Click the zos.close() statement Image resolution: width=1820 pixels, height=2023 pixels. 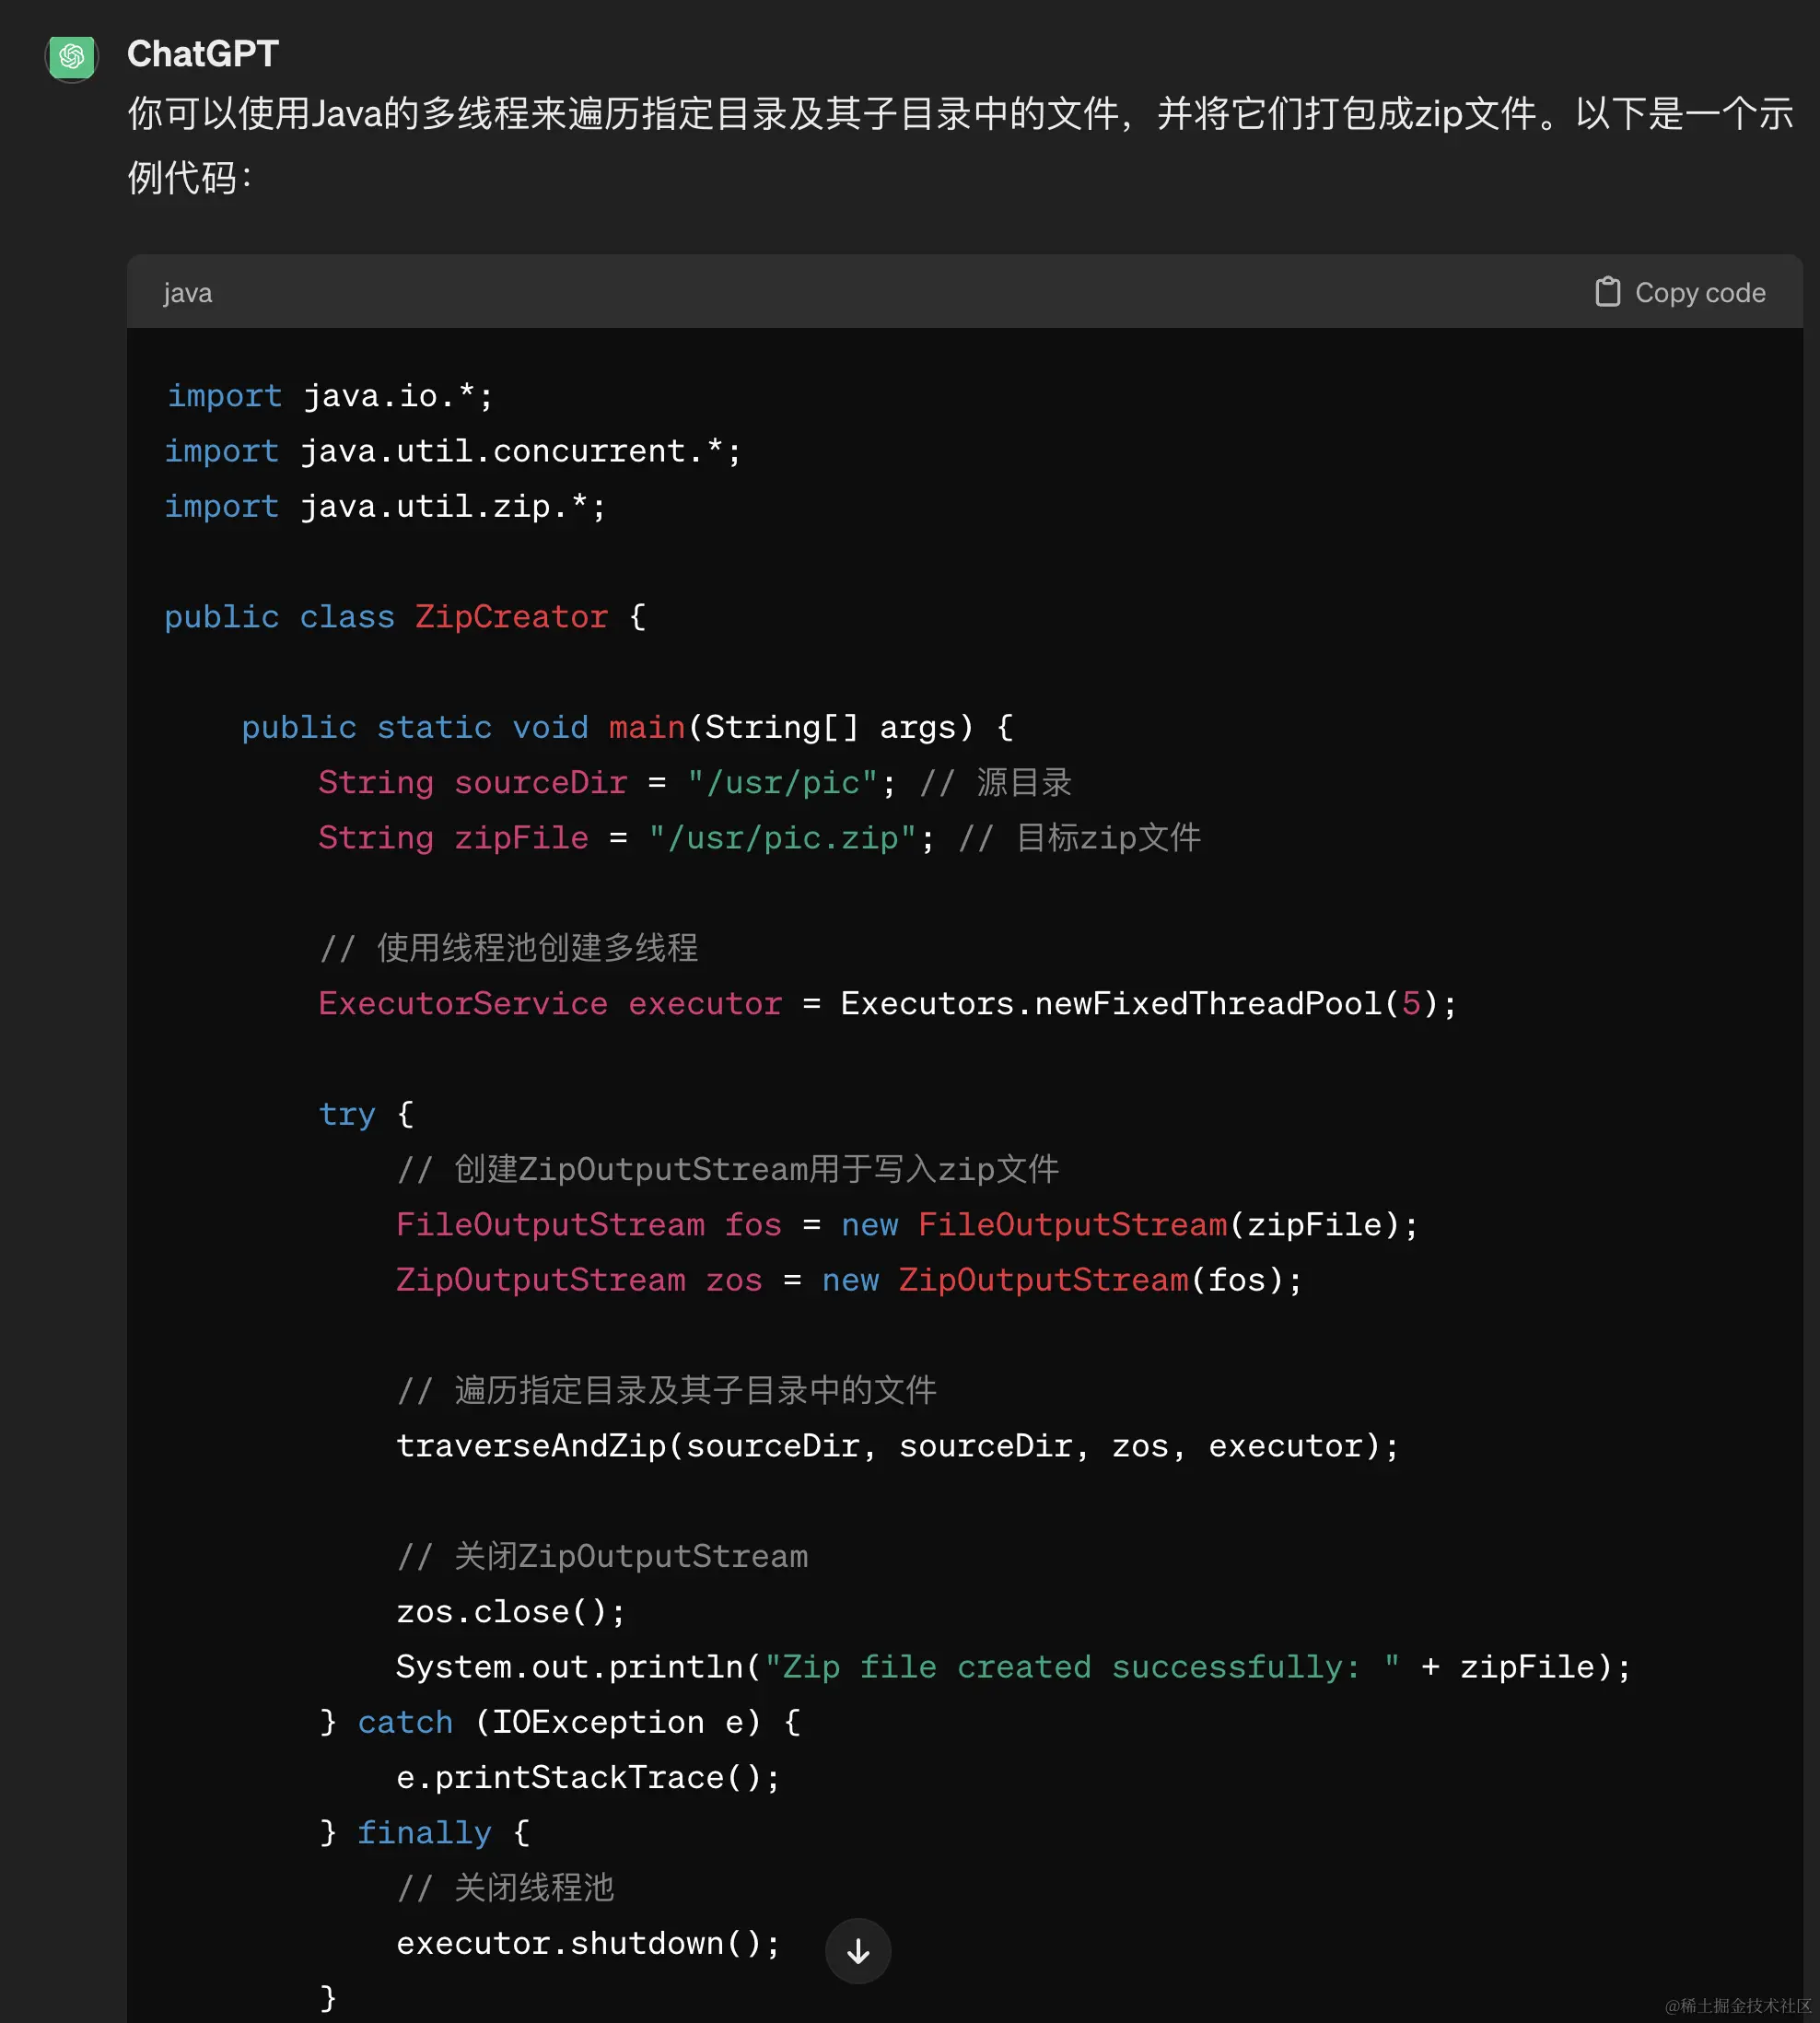(x=510, y=1612)
